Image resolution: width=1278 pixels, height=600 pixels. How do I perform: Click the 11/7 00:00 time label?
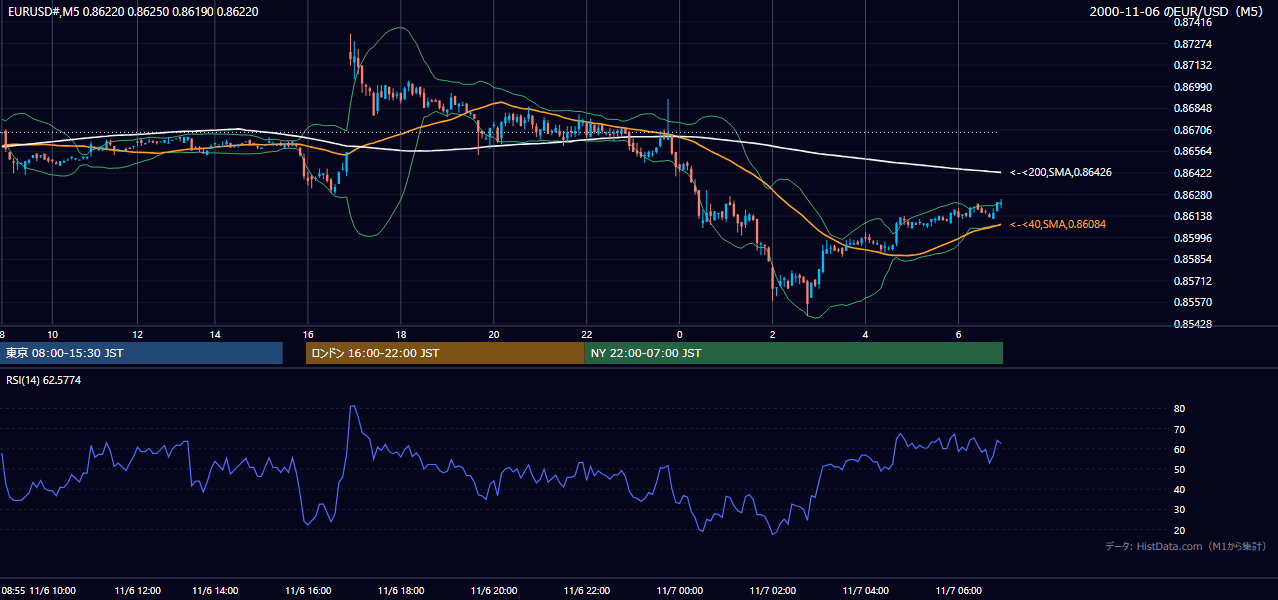(678, 590)
